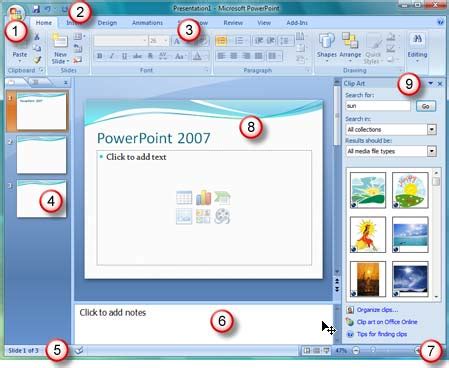The width and height of the screenshot is (449, 368).
Task: Click the Go button in Clip Art
Action: [426, 106]
